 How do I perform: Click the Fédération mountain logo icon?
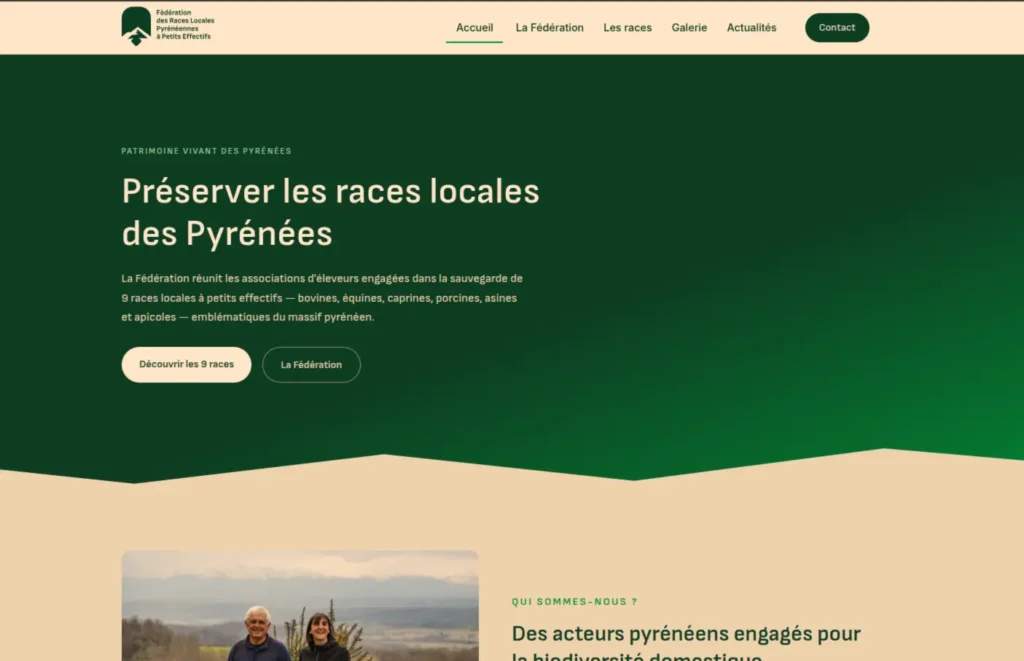(x=136, y=26)
